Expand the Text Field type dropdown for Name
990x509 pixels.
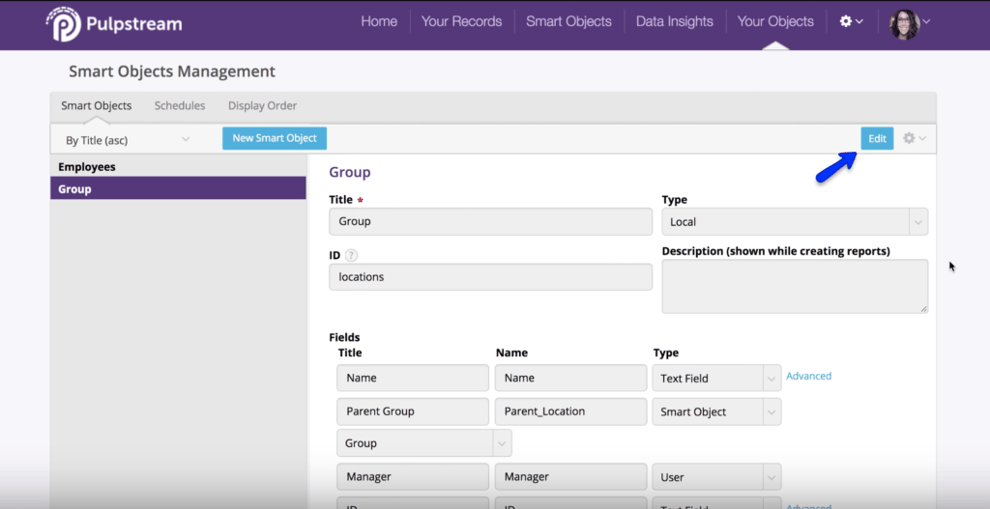point(716,378)
